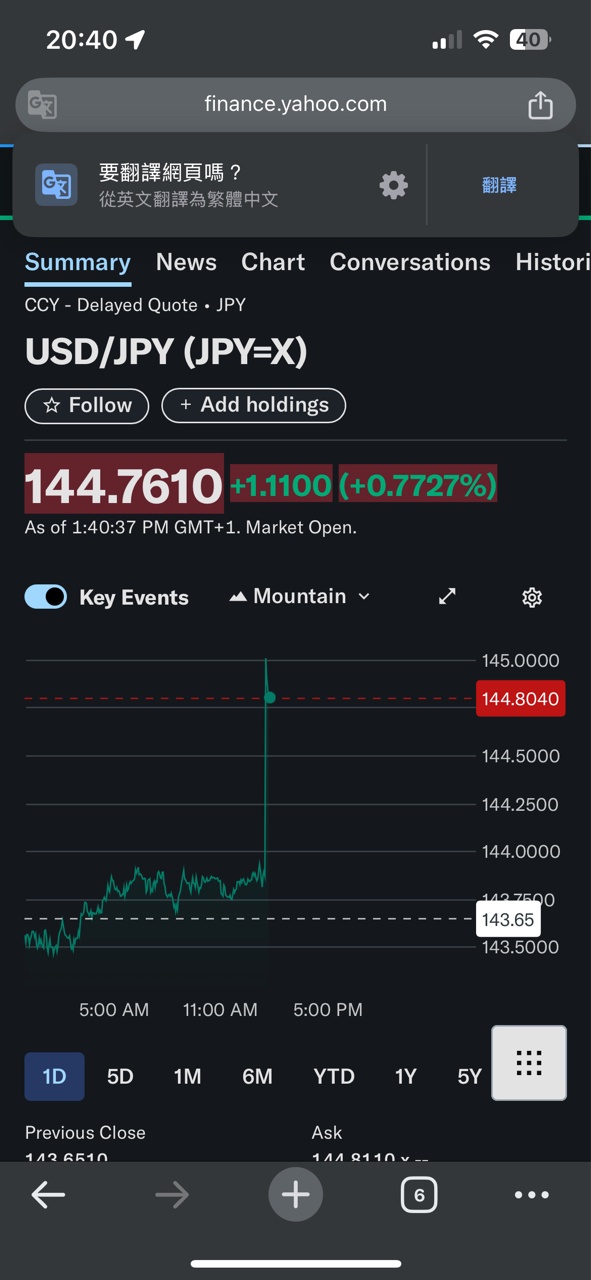Screen dimensions: 591x1280
Task: Select the 1D time range
Action: tap(54, 1076)
